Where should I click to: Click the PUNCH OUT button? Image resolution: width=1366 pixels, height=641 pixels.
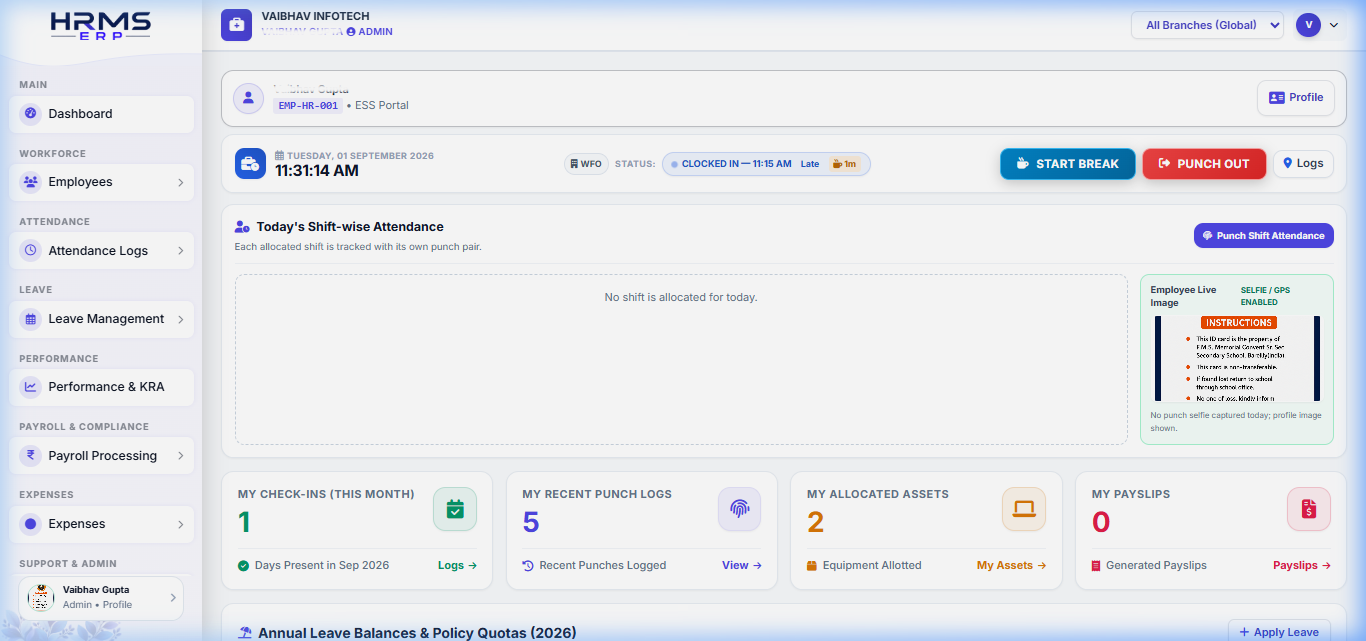(1204, 164)
